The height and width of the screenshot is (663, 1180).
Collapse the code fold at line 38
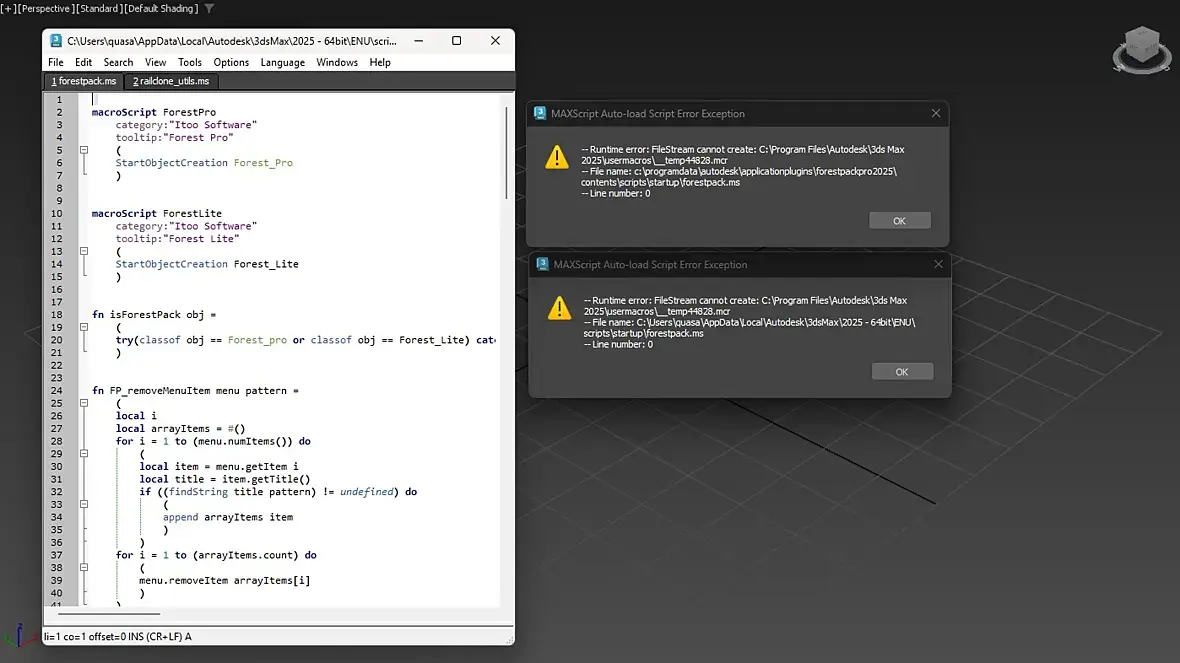click(84, 567)
